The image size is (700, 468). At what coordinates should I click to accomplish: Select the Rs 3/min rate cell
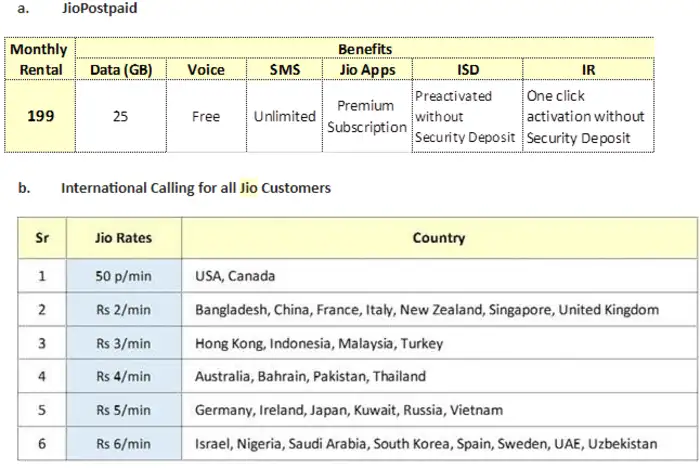tap(123, 343)
